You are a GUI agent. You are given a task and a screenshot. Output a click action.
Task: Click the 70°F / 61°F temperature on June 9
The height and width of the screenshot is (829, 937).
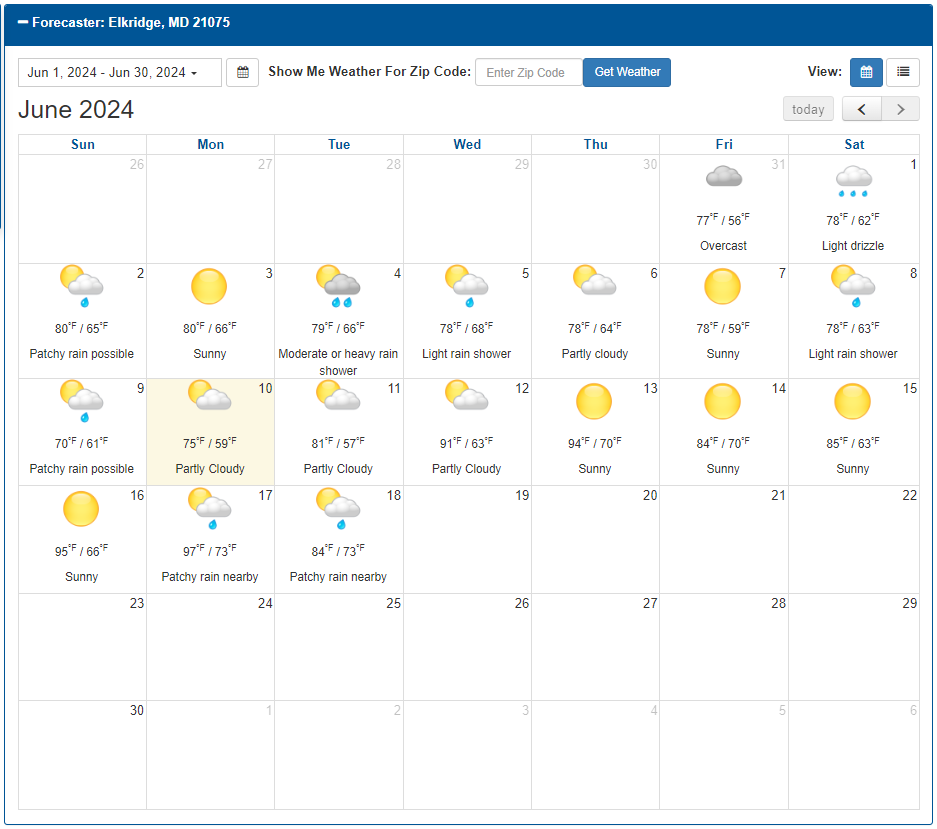pos(81,443)
